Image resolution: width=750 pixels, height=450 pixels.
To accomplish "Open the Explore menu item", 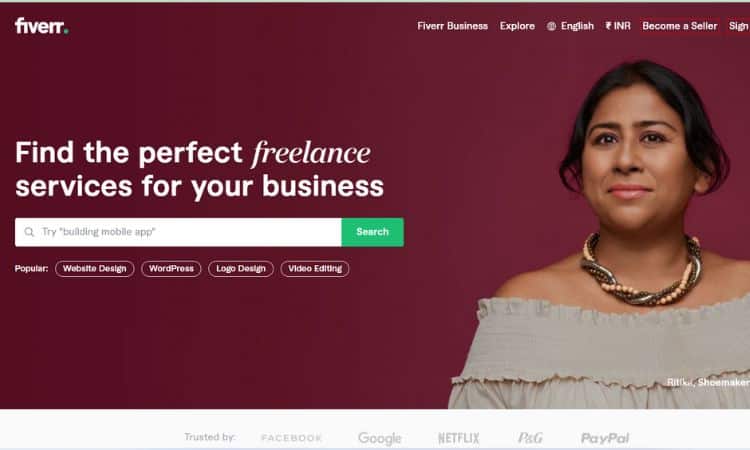I will [517, 26].
